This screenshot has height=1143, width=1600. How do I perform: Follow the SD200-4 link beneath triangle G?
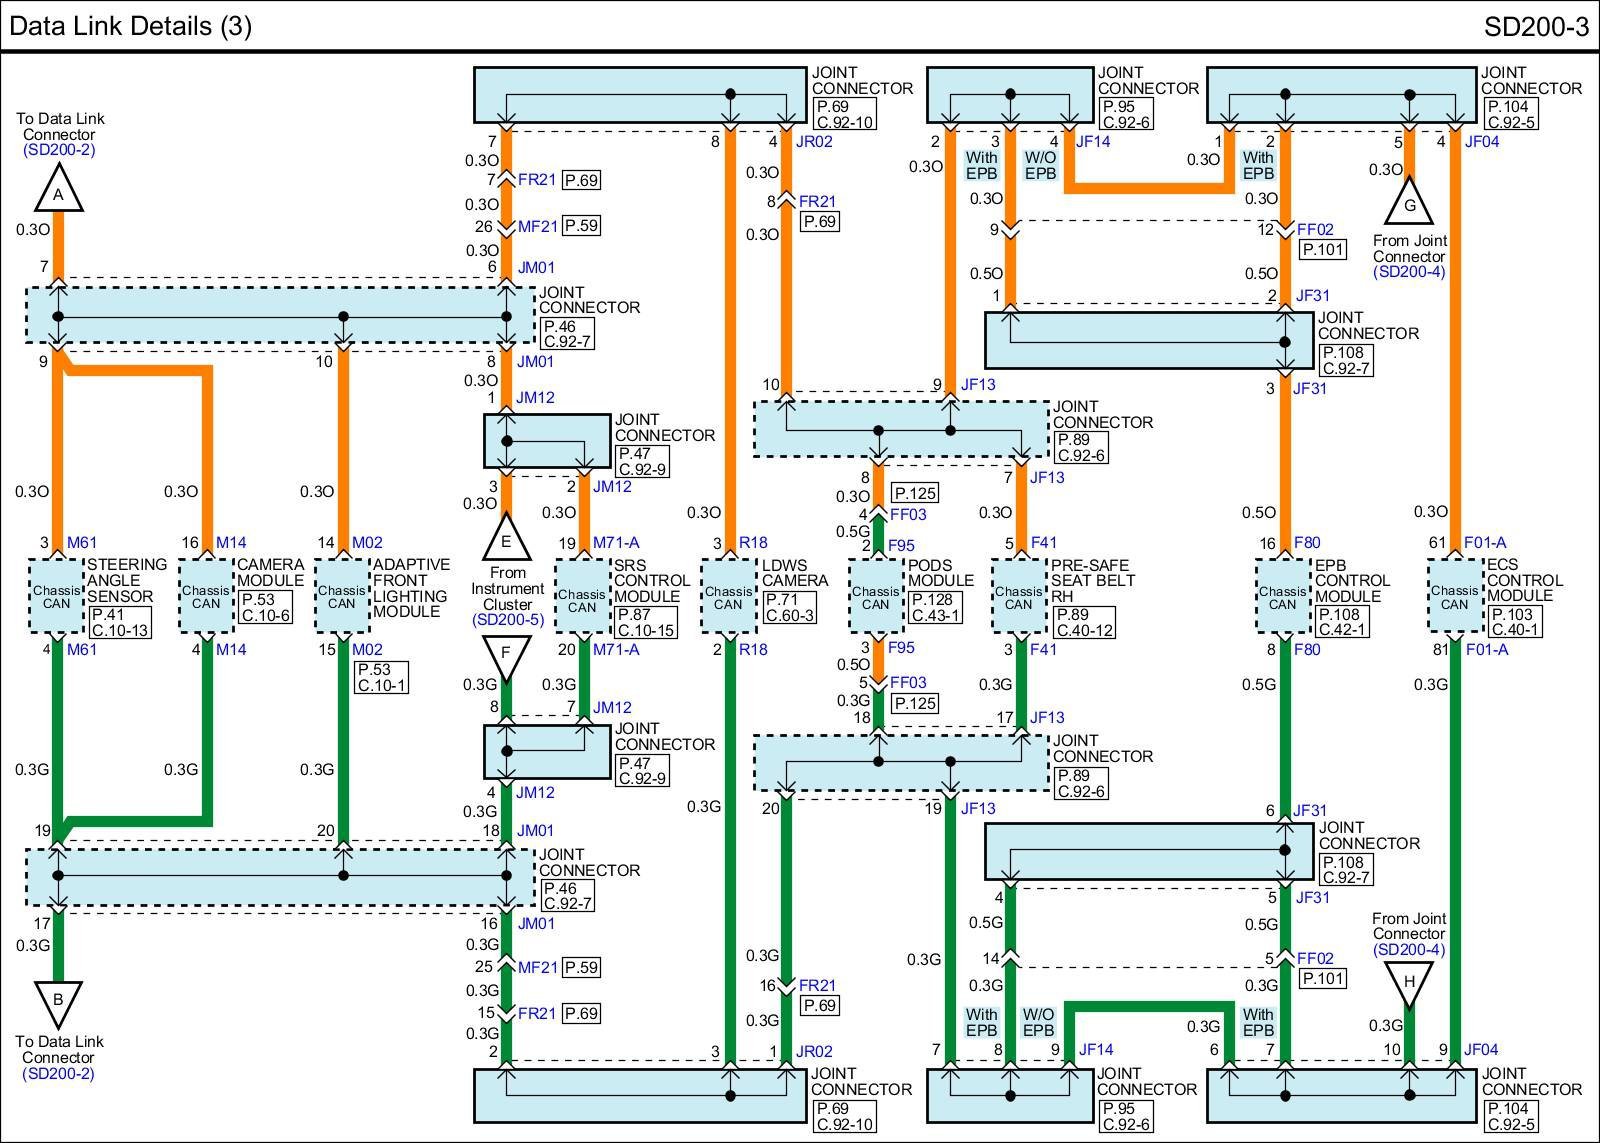[x=1409, y=272]
